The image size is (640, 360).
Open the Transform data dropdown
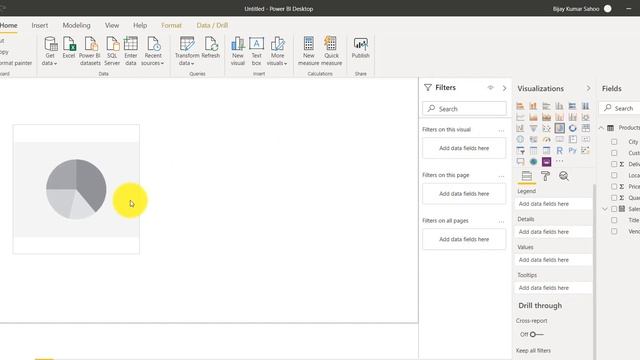[x=187, y=51]
